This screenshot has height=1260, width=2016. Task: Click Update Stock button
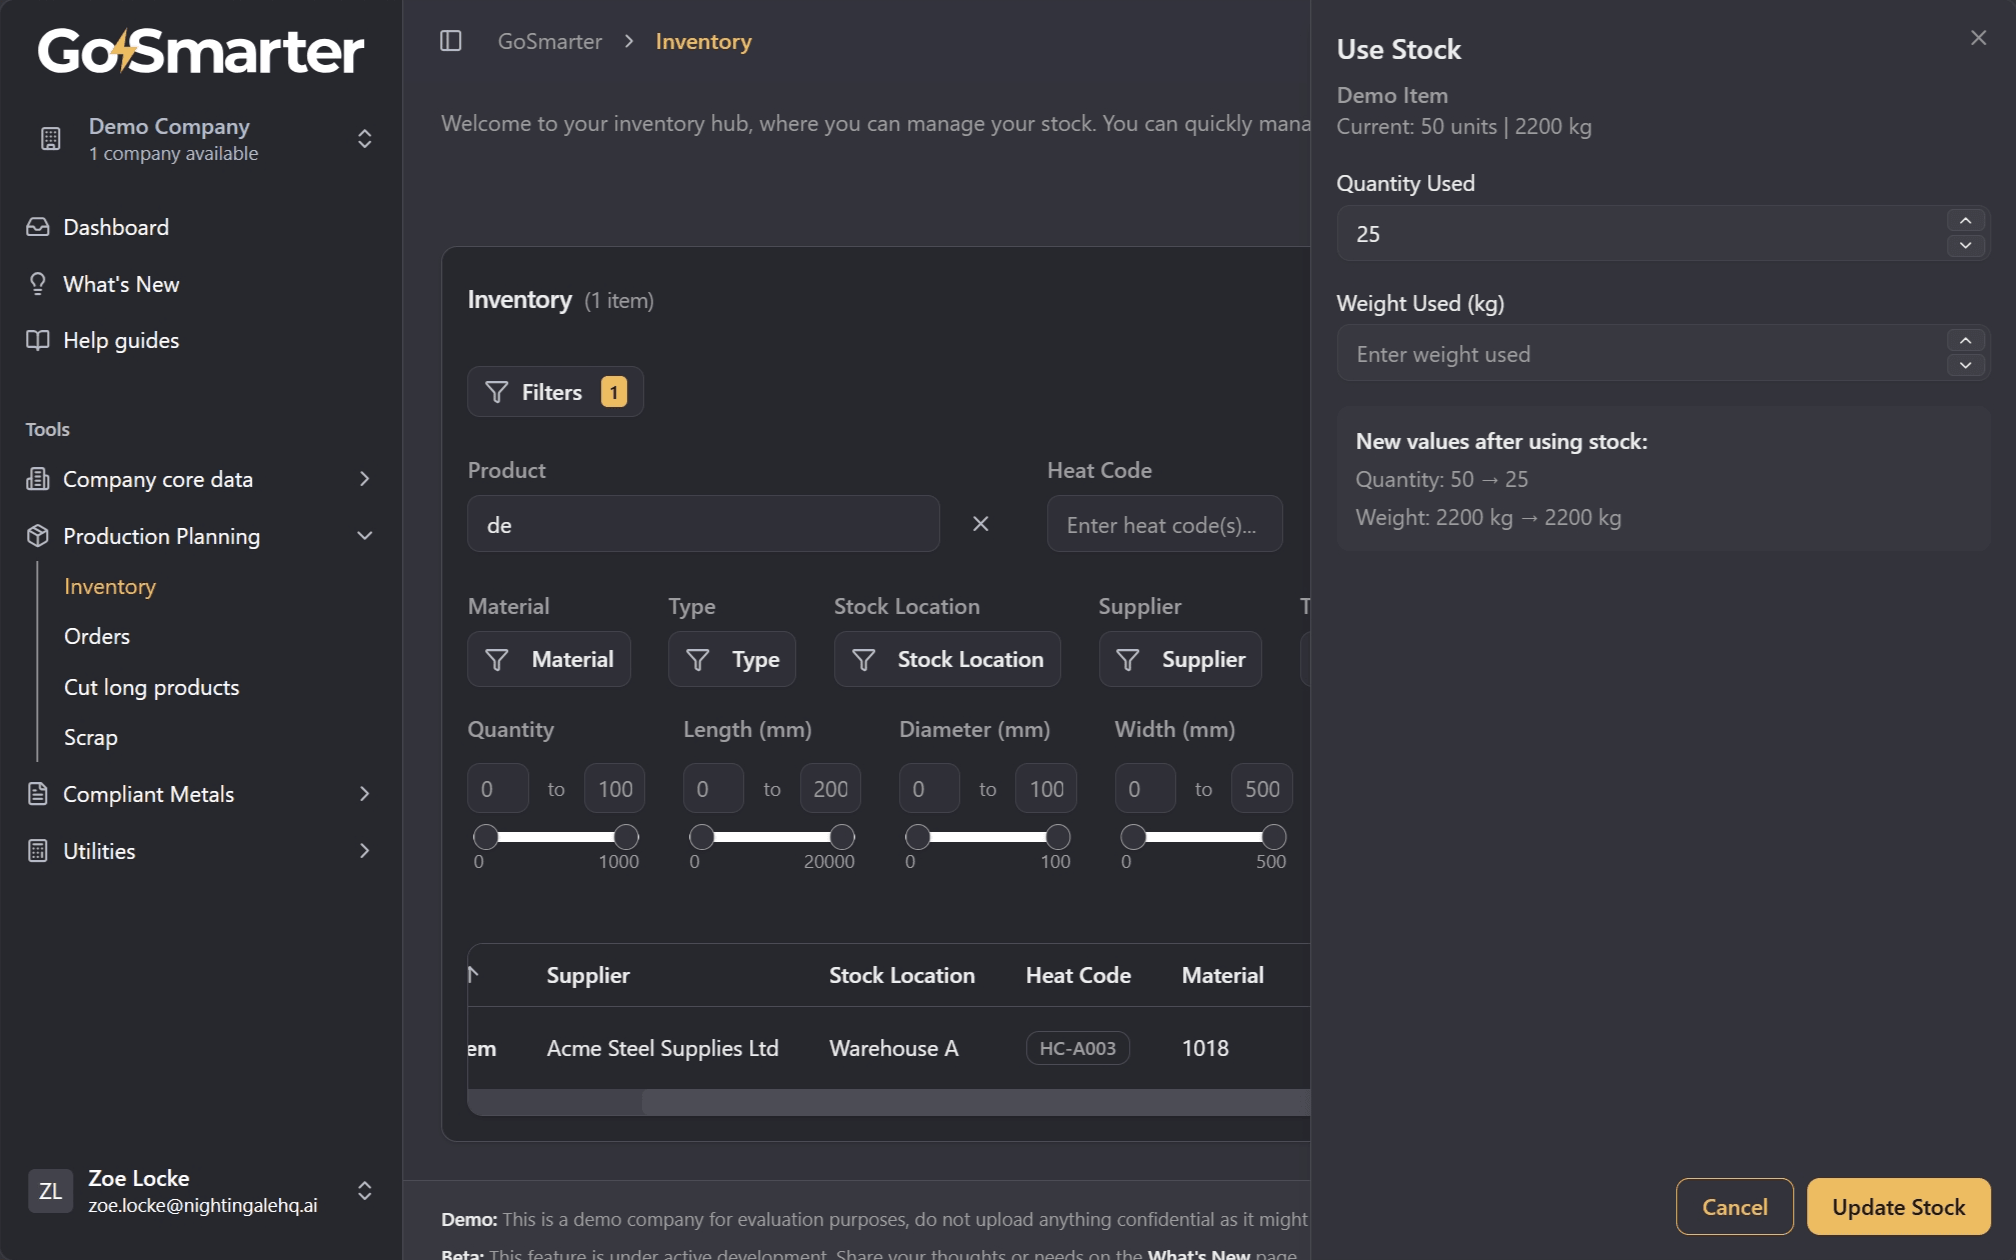[1898, 1207]
